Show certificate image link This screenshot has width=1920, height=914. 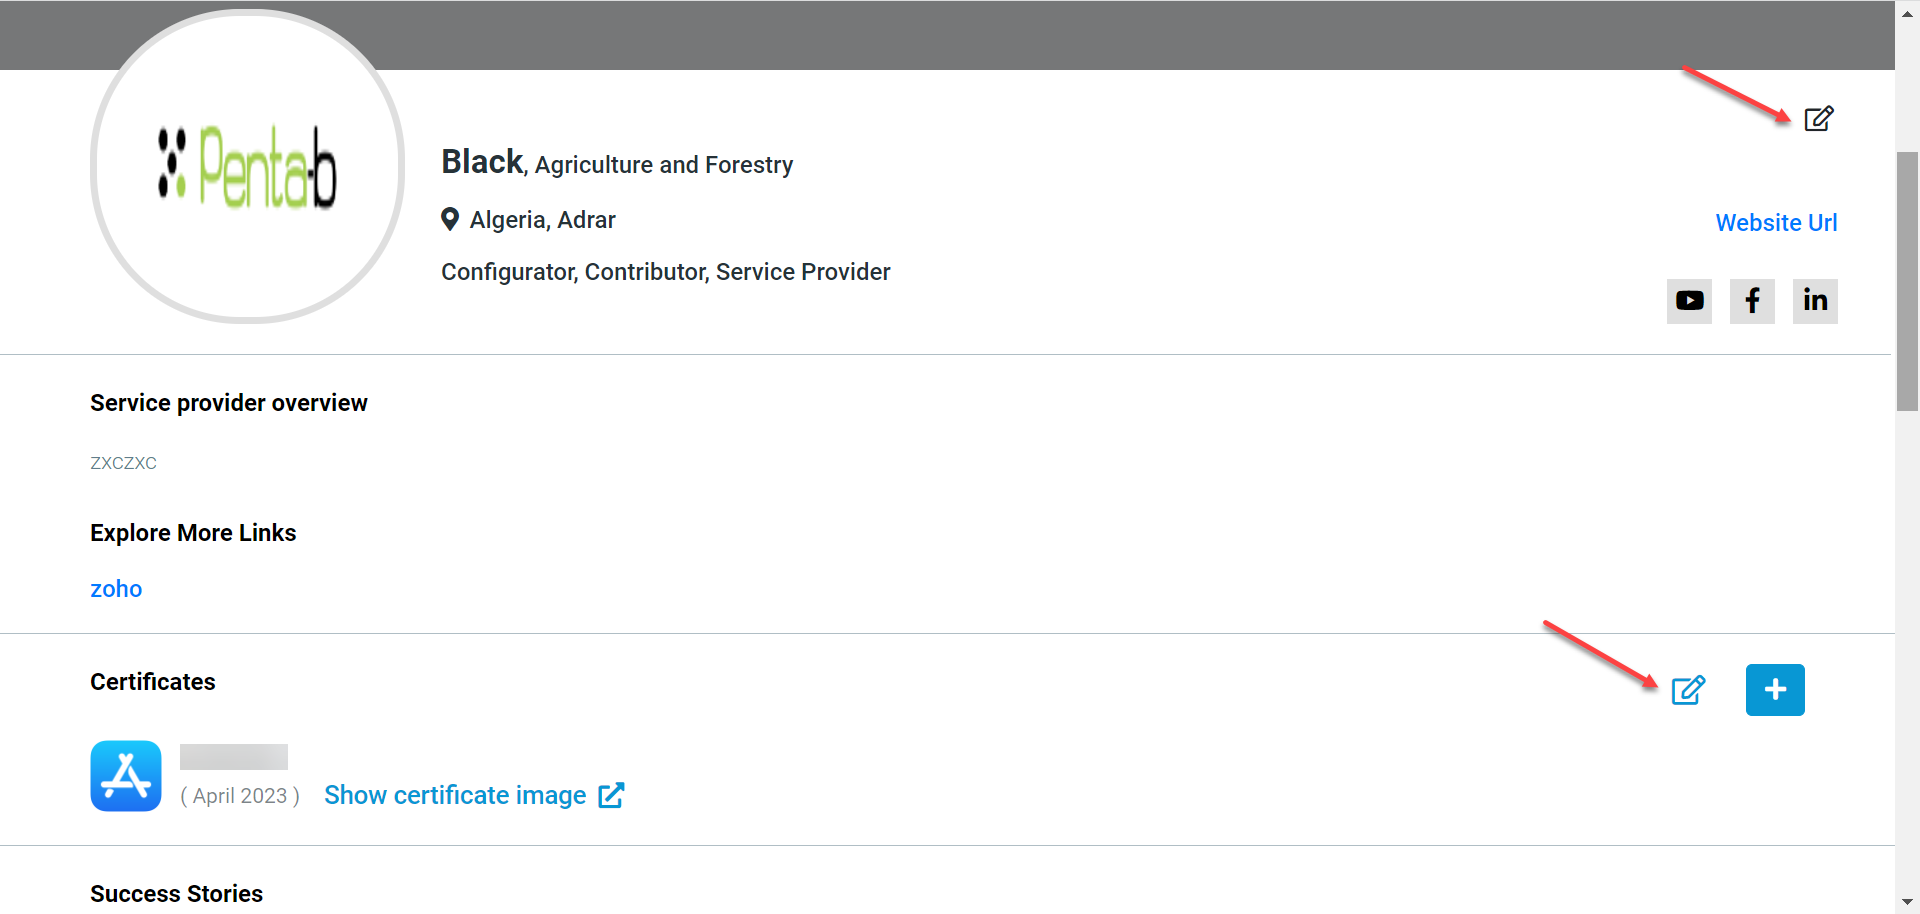[455, 795]
